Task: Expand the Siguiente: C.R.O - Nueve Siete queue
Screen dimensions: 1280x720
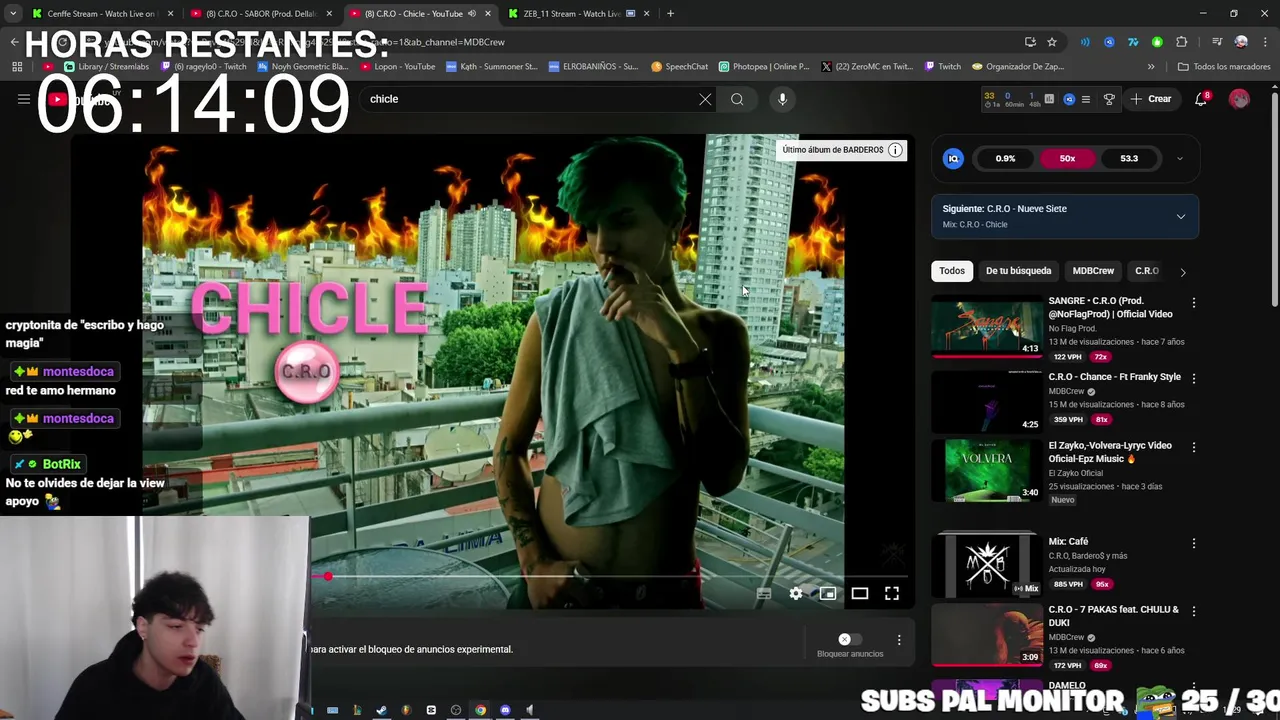Action: [x=1181, y=216]
